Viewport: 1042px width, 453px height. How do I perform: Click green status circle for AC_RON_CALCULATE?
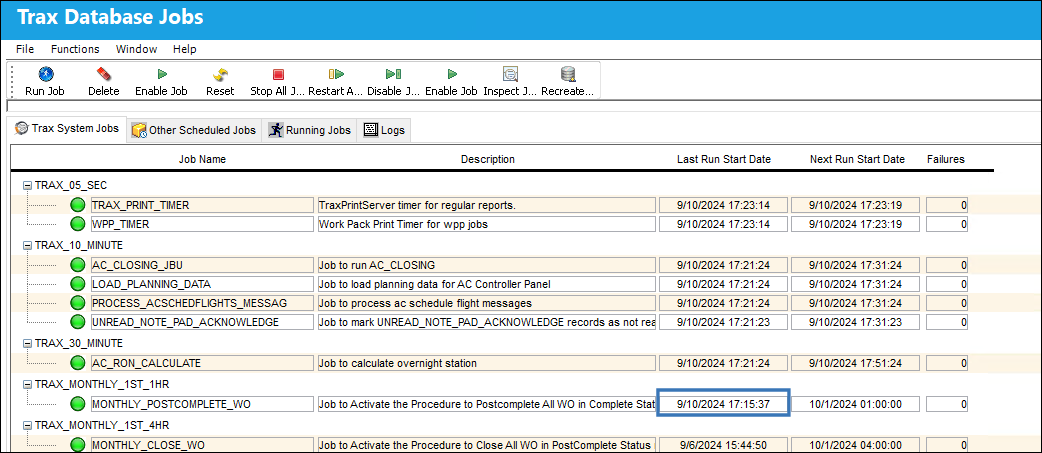(78, 363)
